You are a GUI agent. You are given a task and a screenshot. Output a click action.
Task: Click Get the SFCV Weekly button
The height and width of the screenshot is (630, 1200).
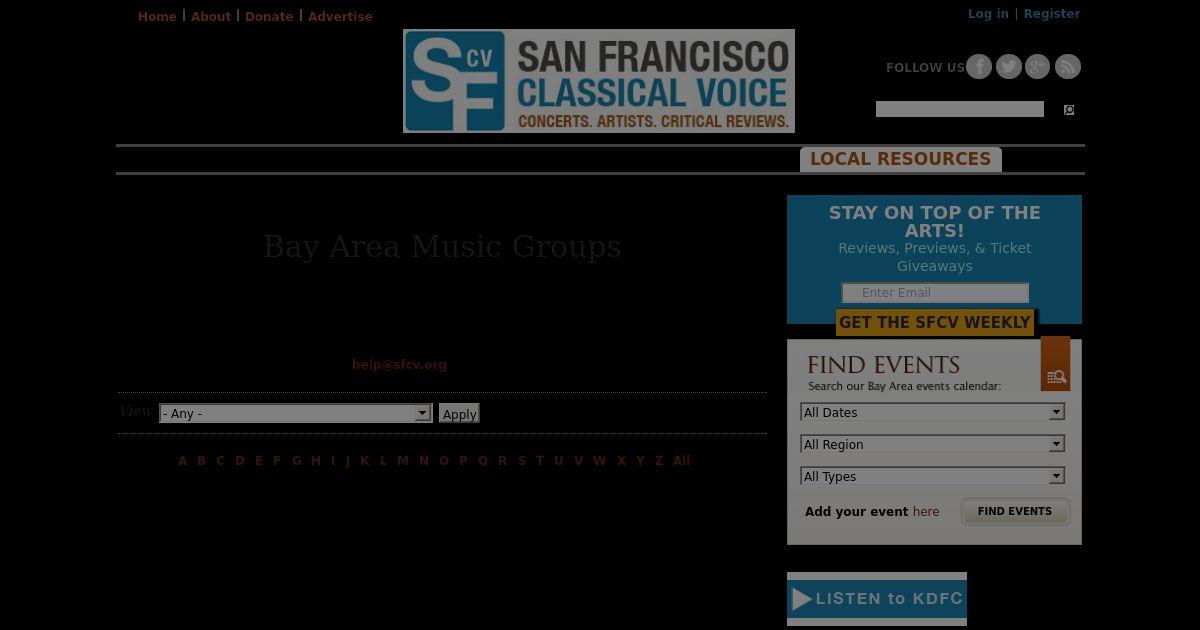[935, 322]
